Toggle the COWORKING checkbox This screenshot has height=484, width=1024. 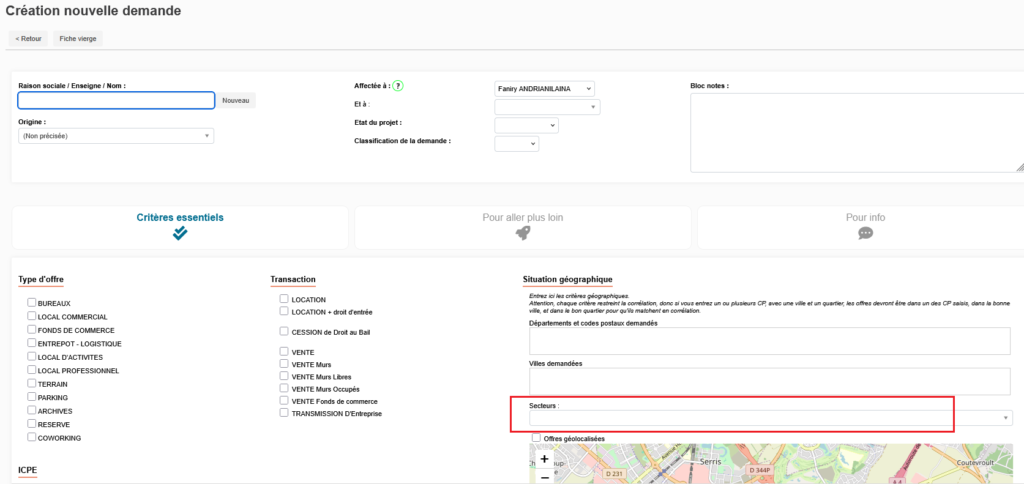point(32,437)
